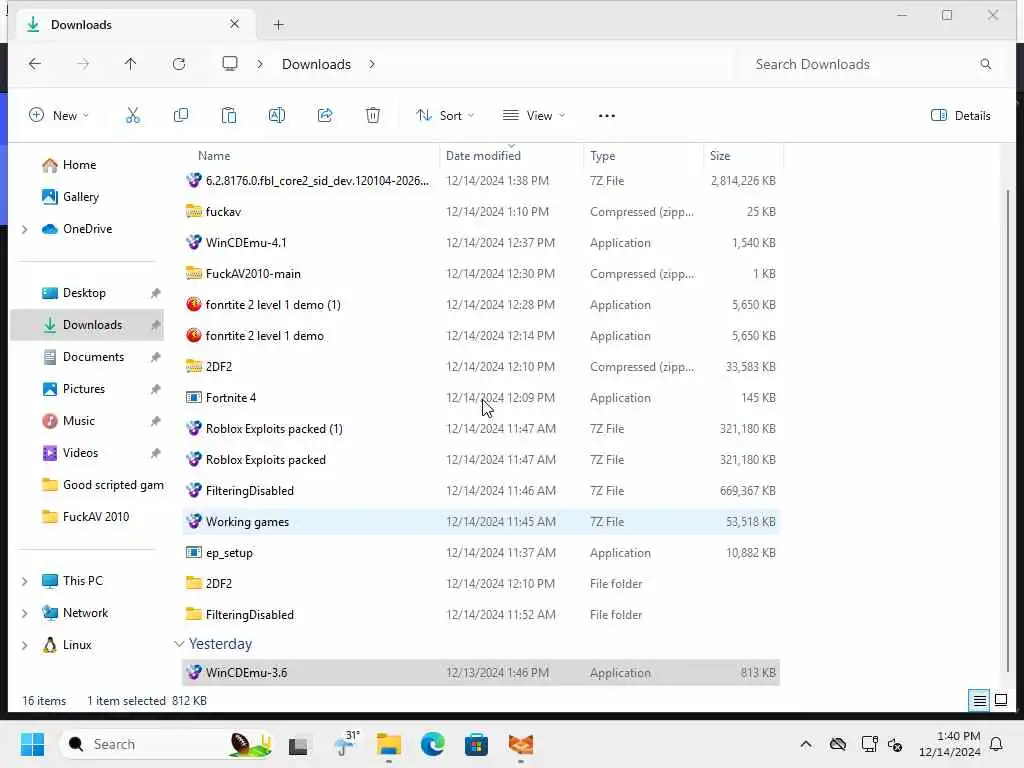Image resolution: width=1024 pixels, height=768 pixels.
Task: Select the Fortnite 4 application
Action: 481,398
